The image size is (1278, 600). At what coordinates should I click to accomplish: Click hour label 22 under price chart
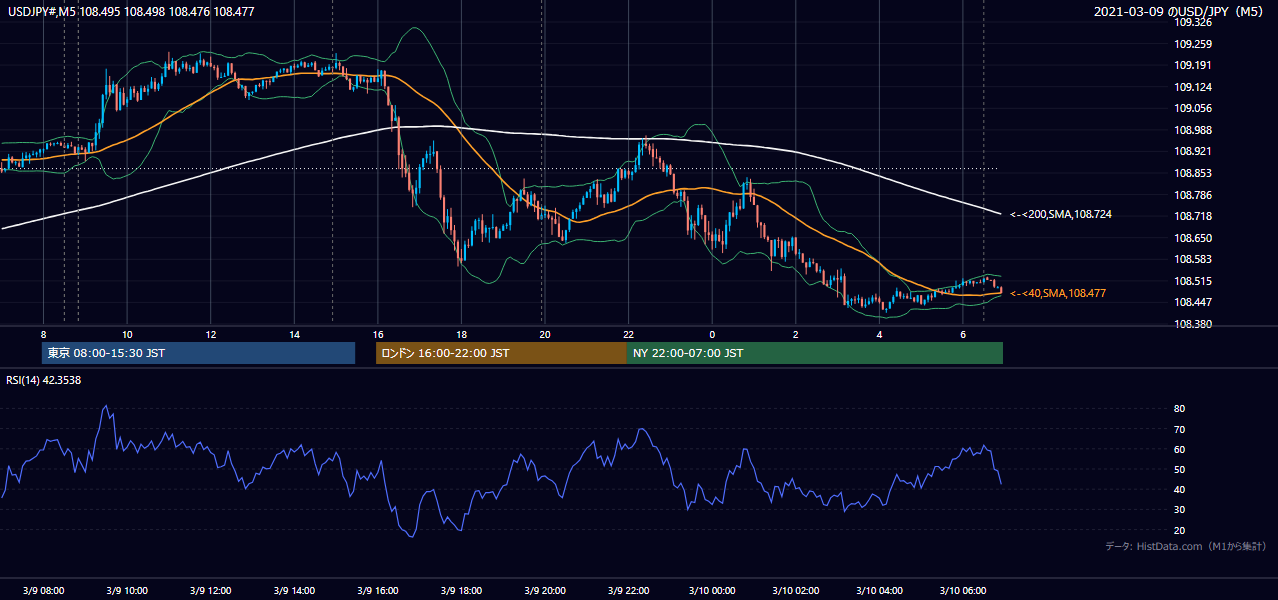point(629,334)
